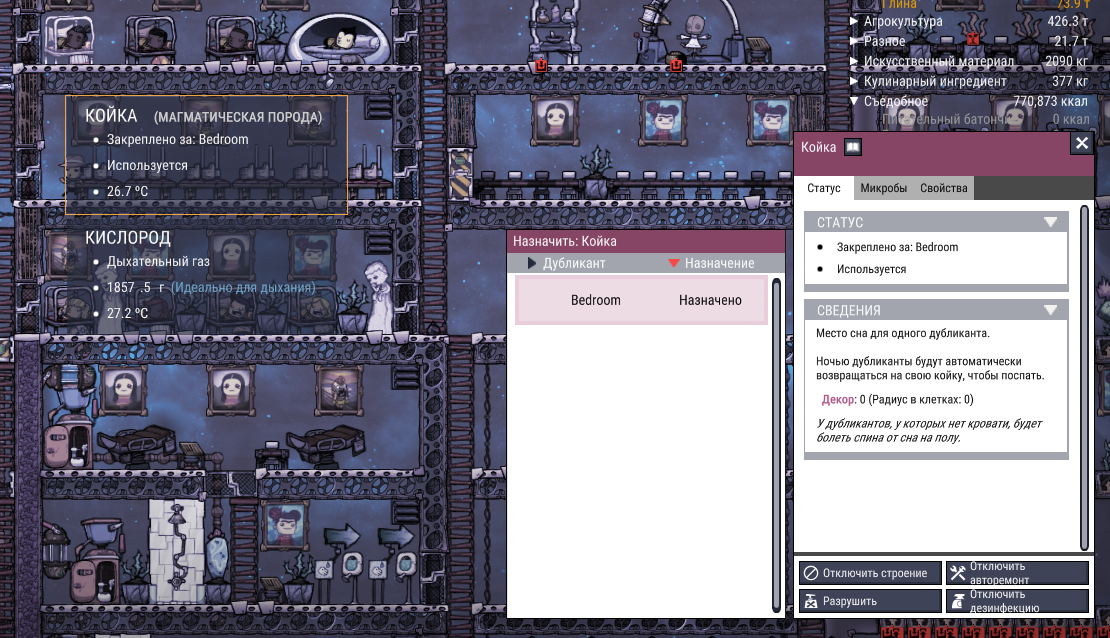
Task: Toggle Отключить дезинфекцию option
Action: coord(1016,601)
